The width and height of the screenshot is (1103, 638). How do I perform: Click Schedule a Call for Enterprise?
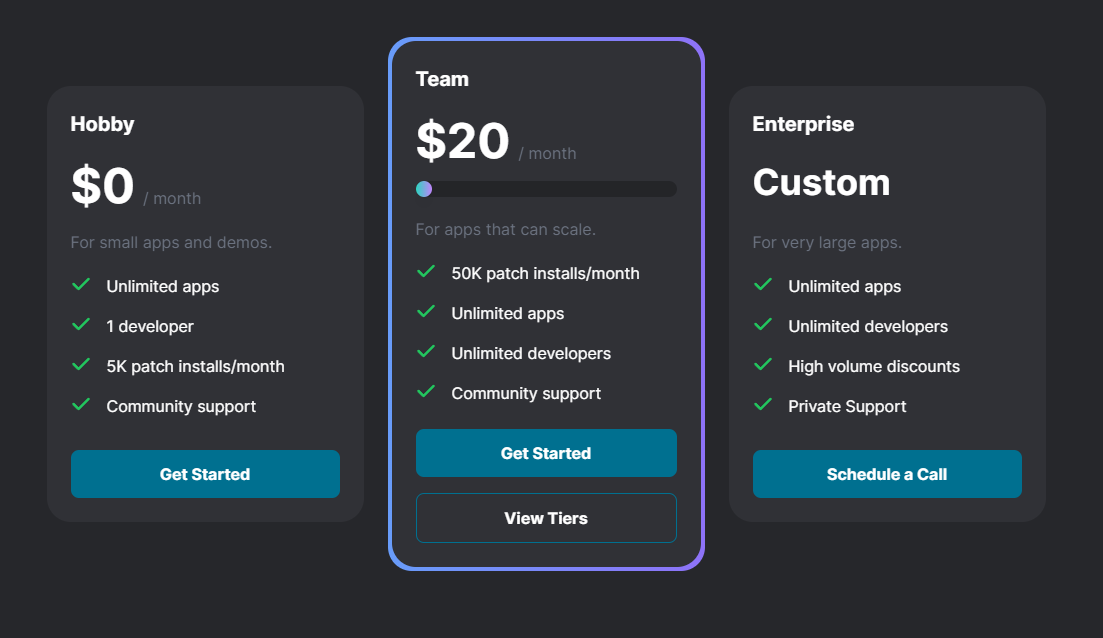pos(886,474)
